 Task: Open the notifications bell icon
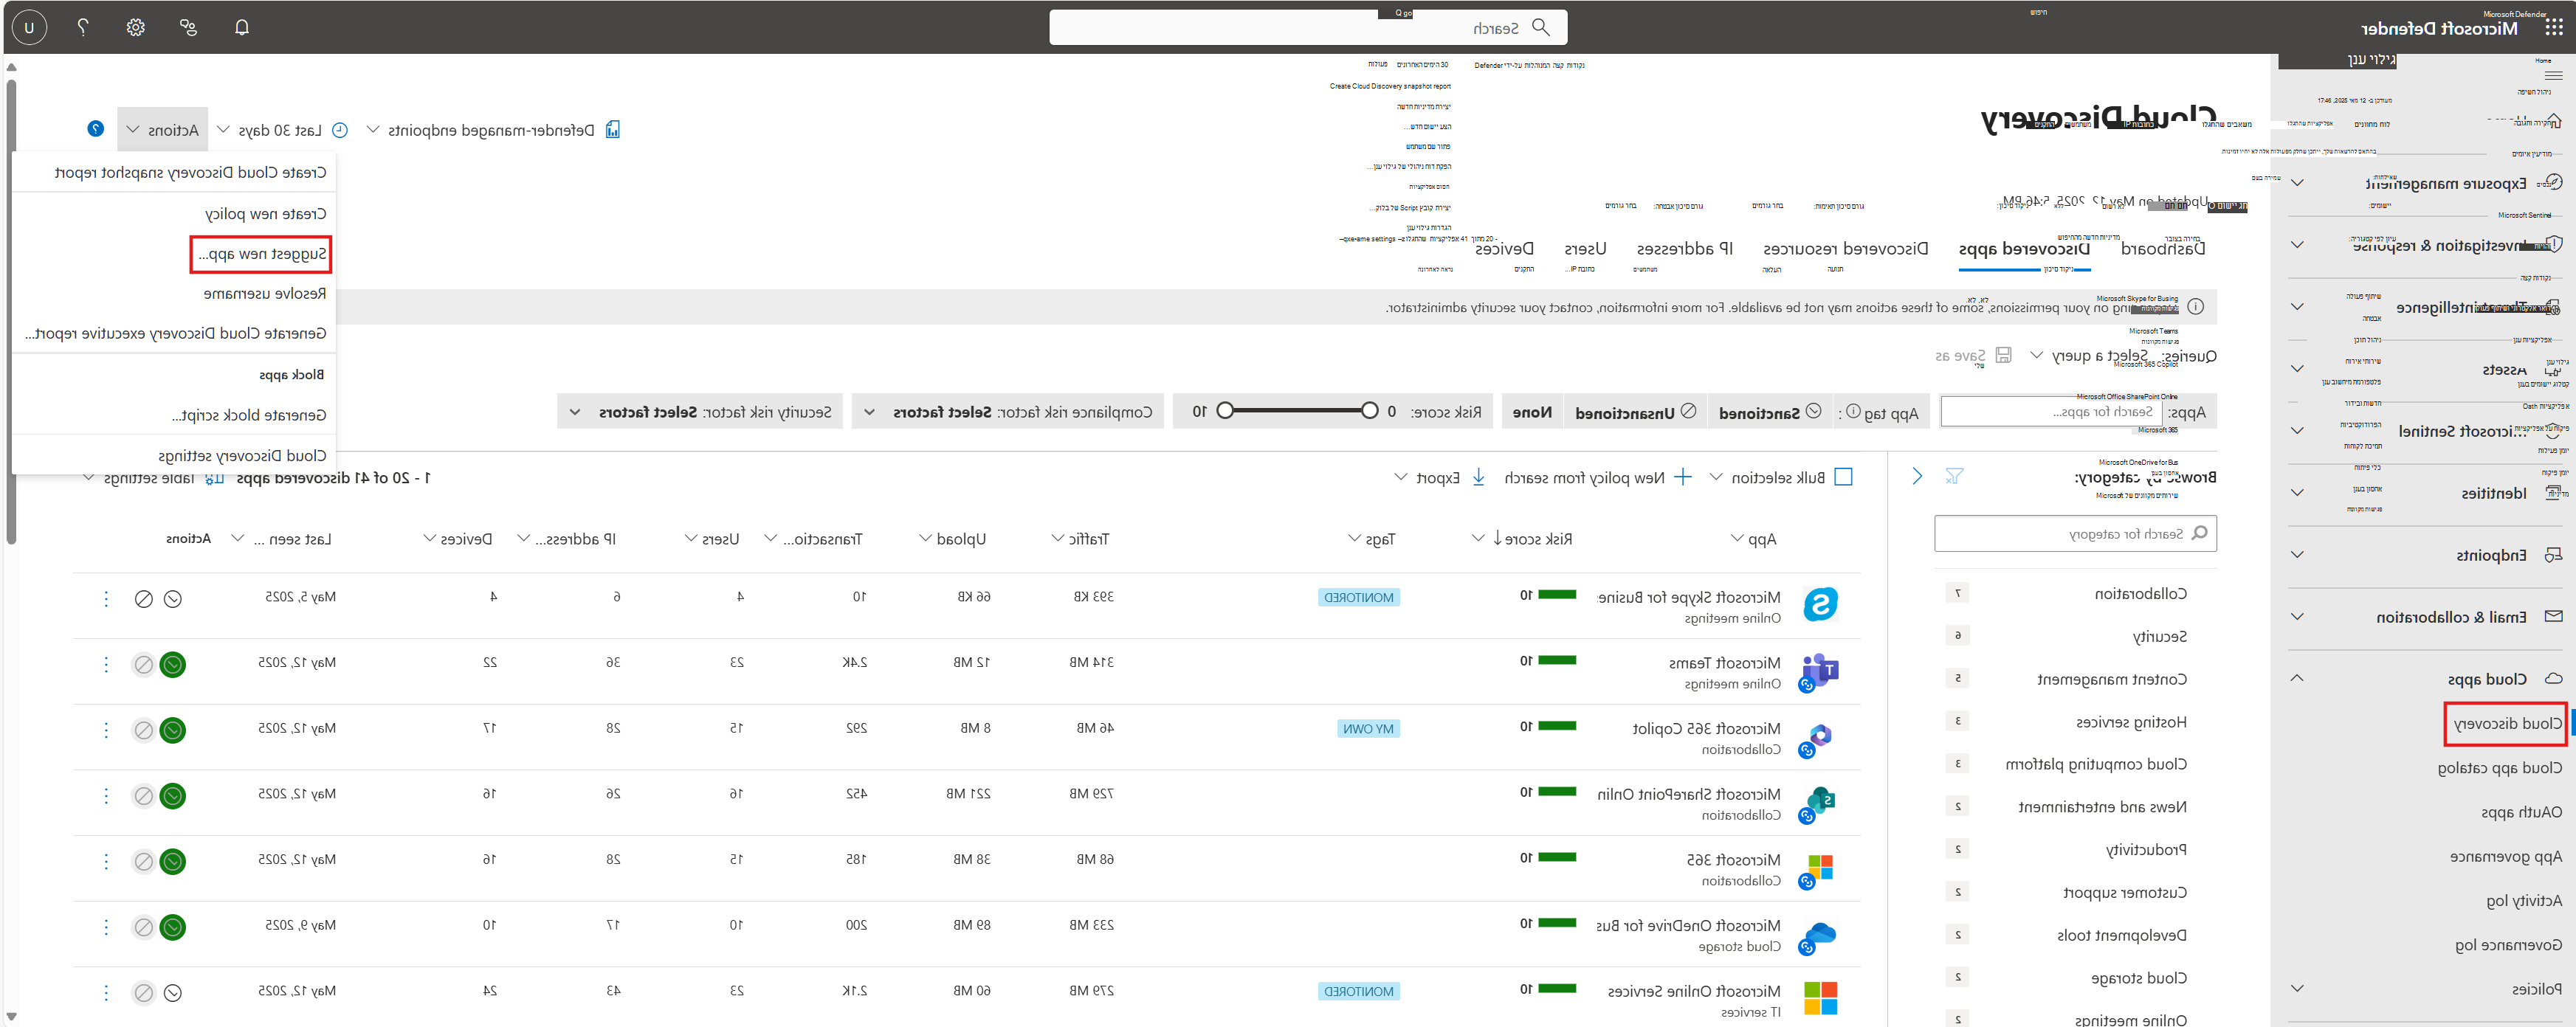click(242, 27)
